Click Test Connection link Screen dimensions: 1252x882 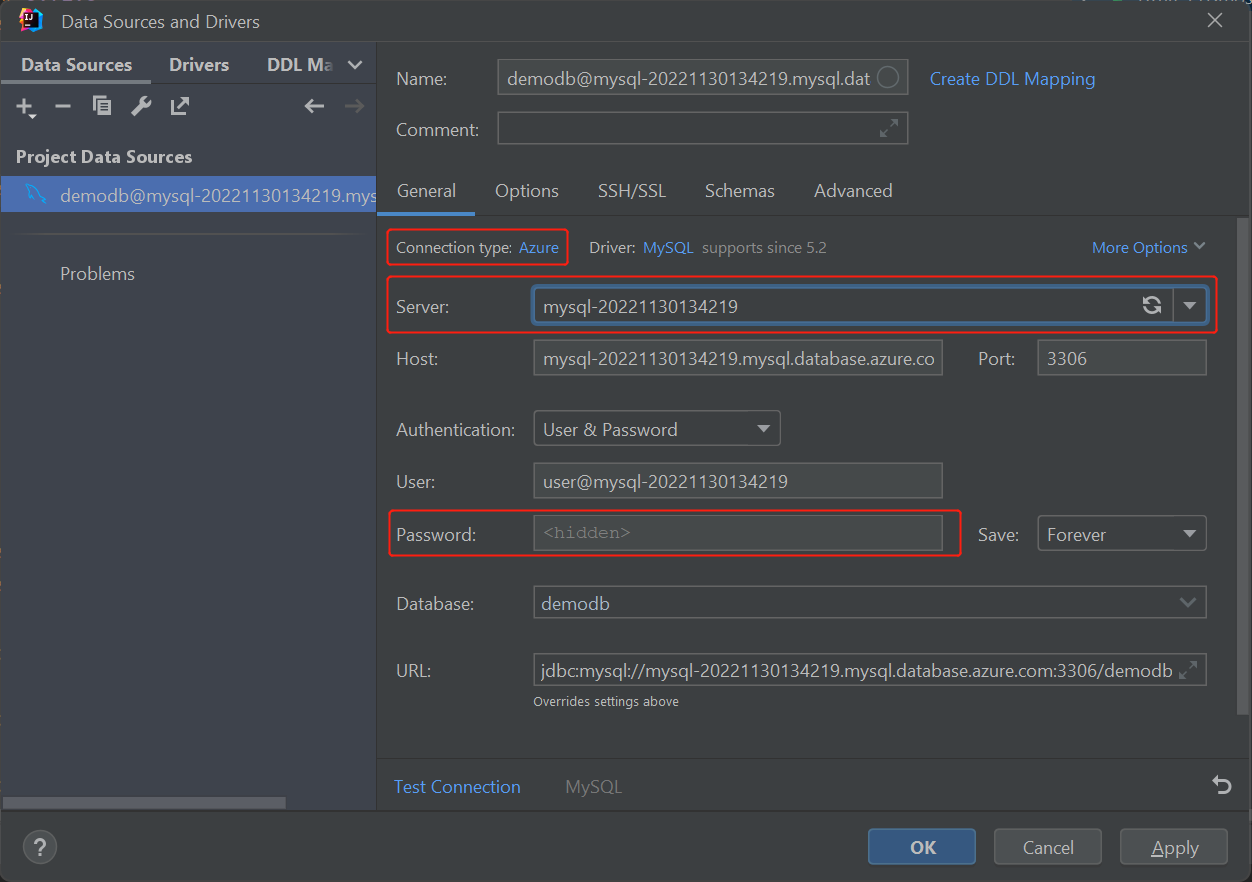click(x=457, y=787)
